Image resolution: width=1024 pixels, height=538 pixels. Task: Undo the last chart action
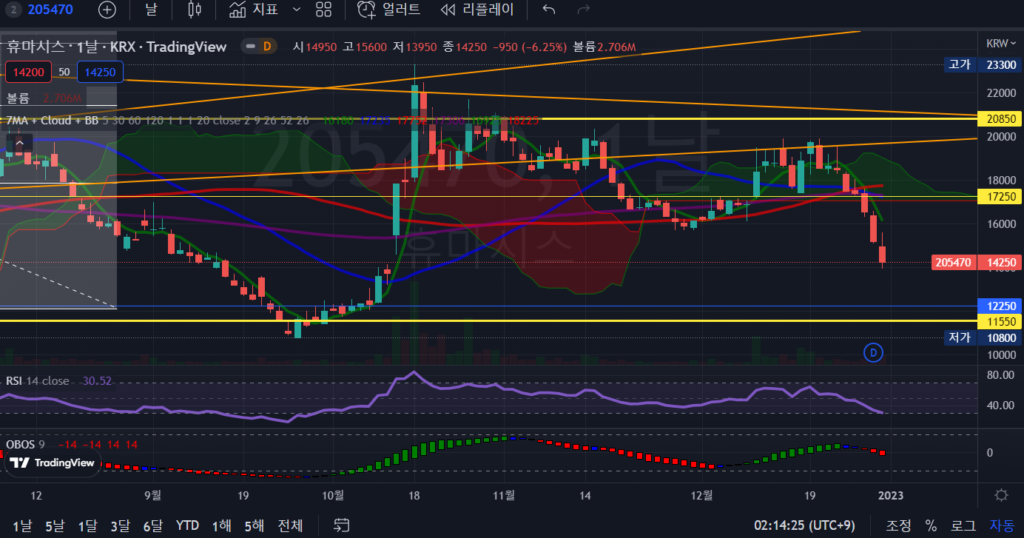pyautogui.click(x=548, y=10)
